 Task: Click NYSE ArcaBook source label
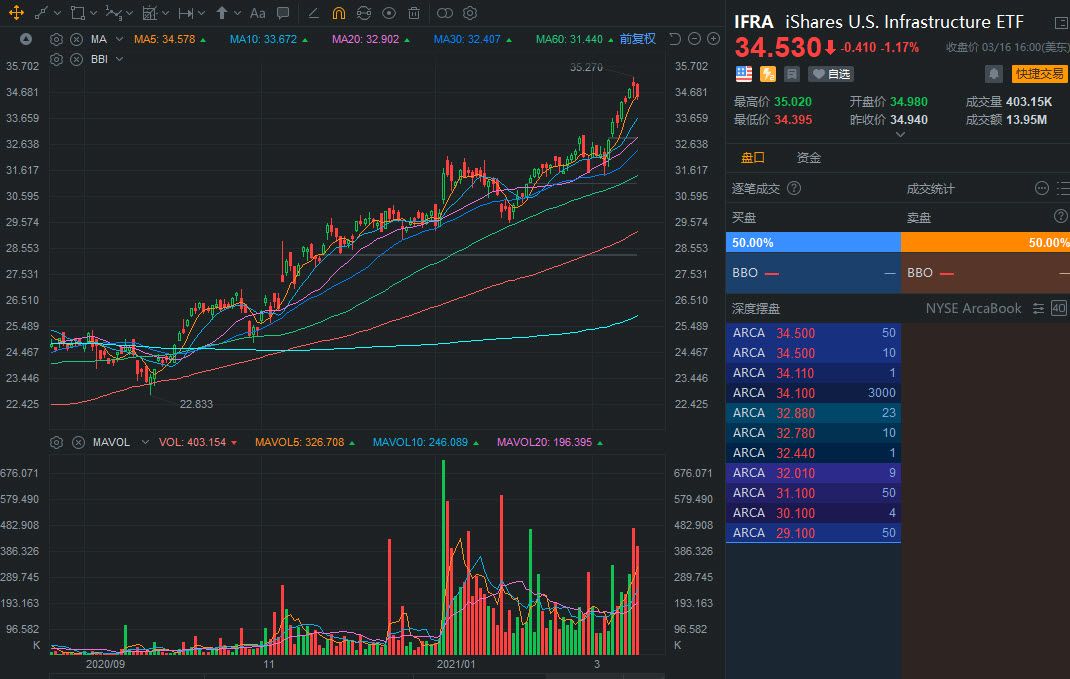click(973, 308)
